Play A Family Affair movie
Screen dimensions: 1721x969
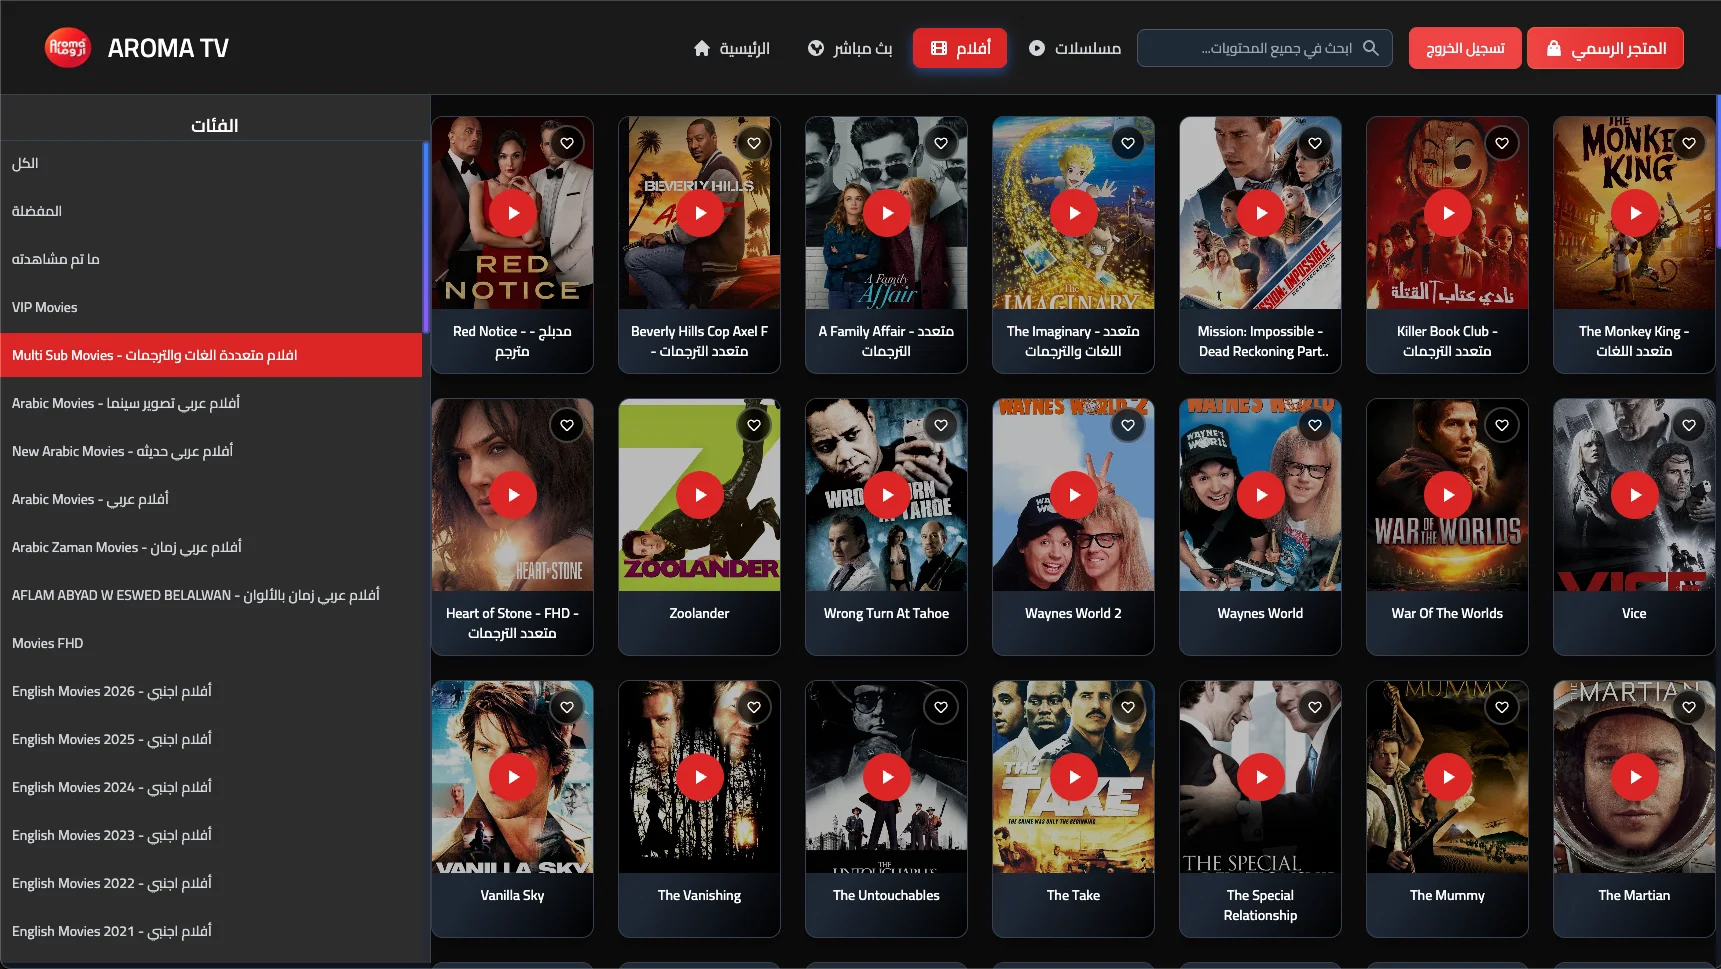887,213
